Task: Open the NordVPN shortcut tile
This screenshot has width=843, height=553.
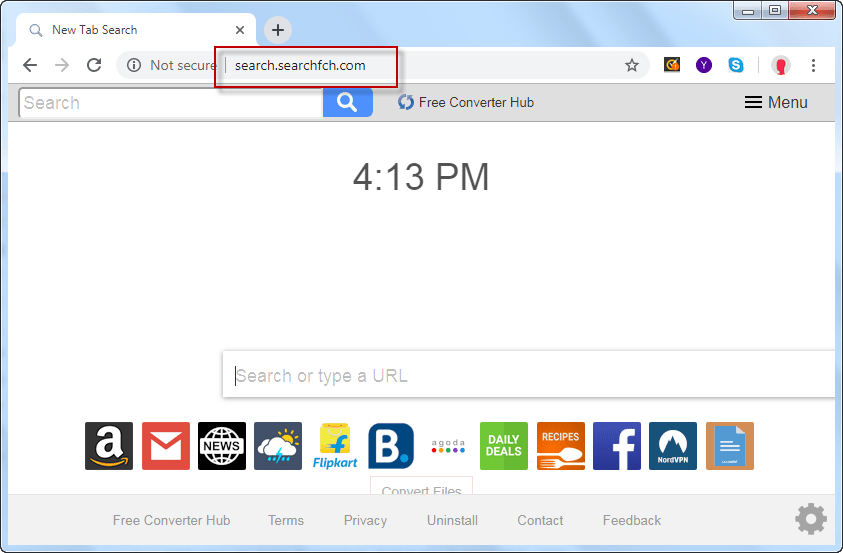Action: (x=673, y=446)
